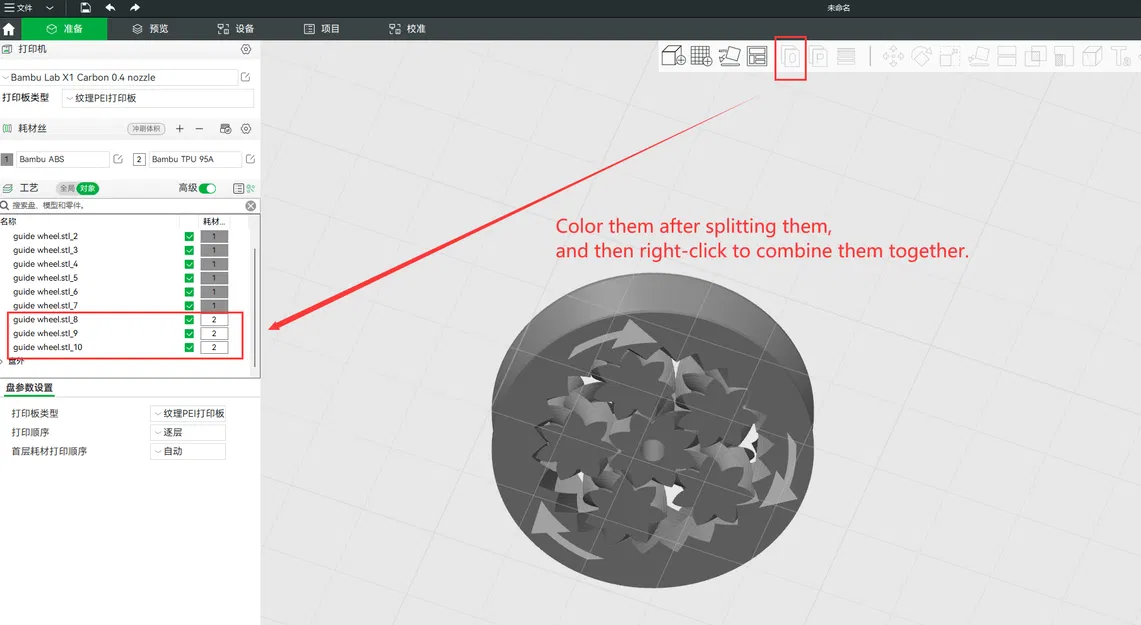Open printer section settings gear

tap(246, 49)
